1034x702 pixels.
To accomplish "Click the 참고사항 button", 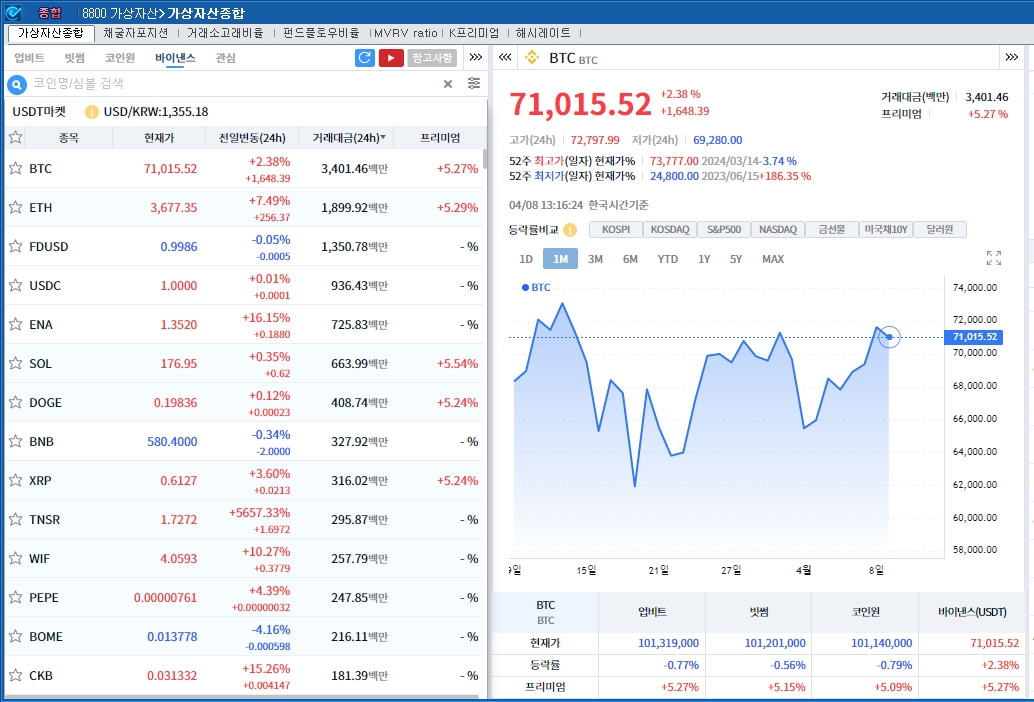I will [x=432, y=58].
